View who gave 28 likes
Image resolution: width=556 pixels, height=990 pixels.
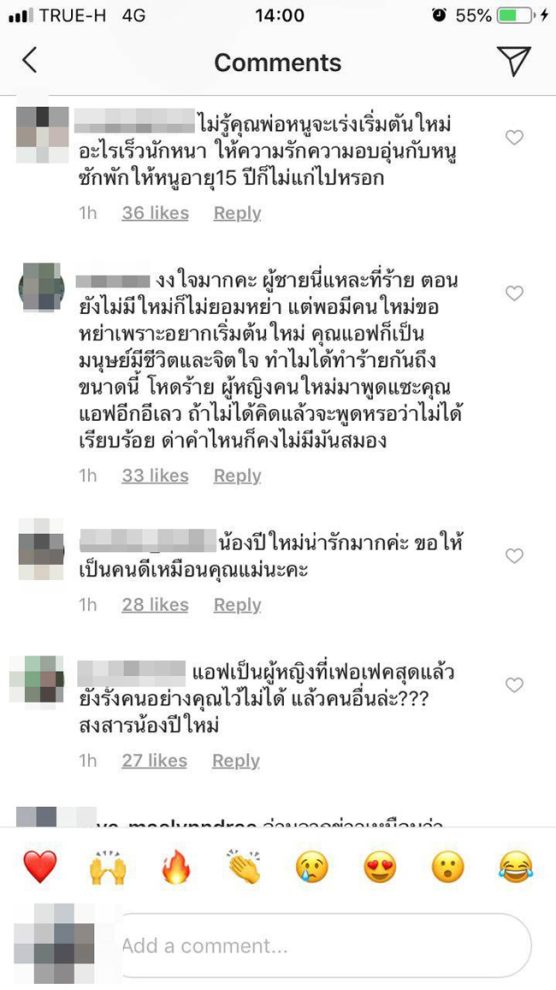point(155,604)
